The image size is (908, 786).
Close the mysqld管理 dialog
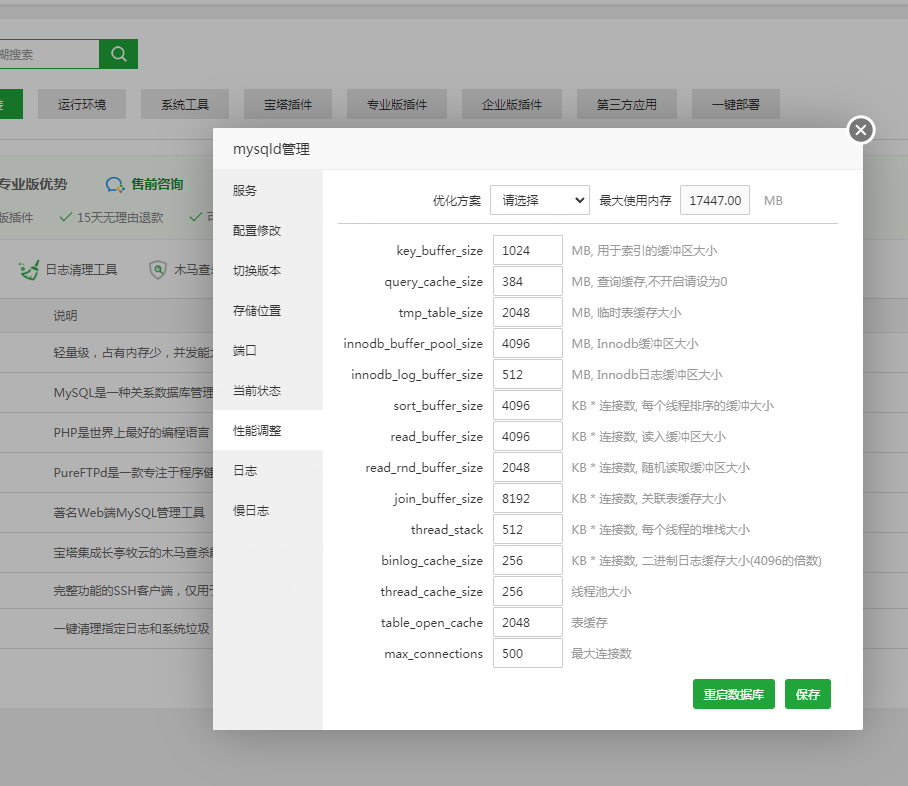click(x=861, y=130)
